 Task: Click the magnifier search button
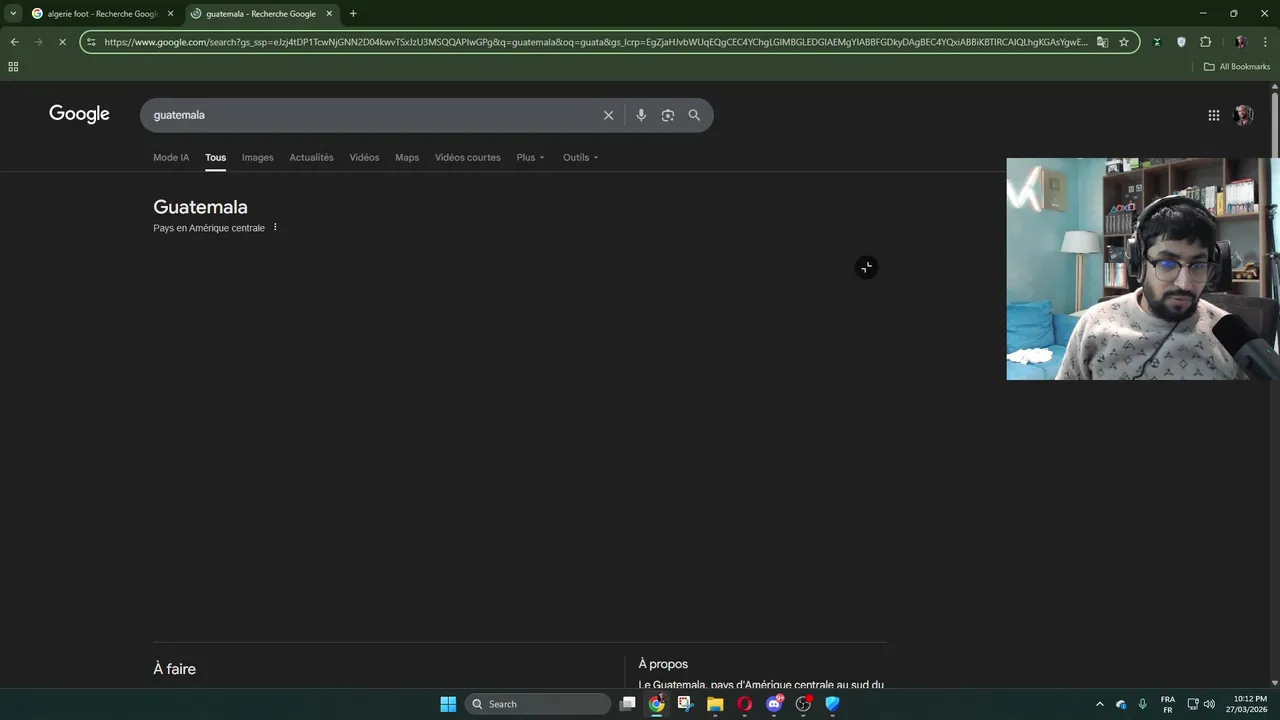point(694,115)
